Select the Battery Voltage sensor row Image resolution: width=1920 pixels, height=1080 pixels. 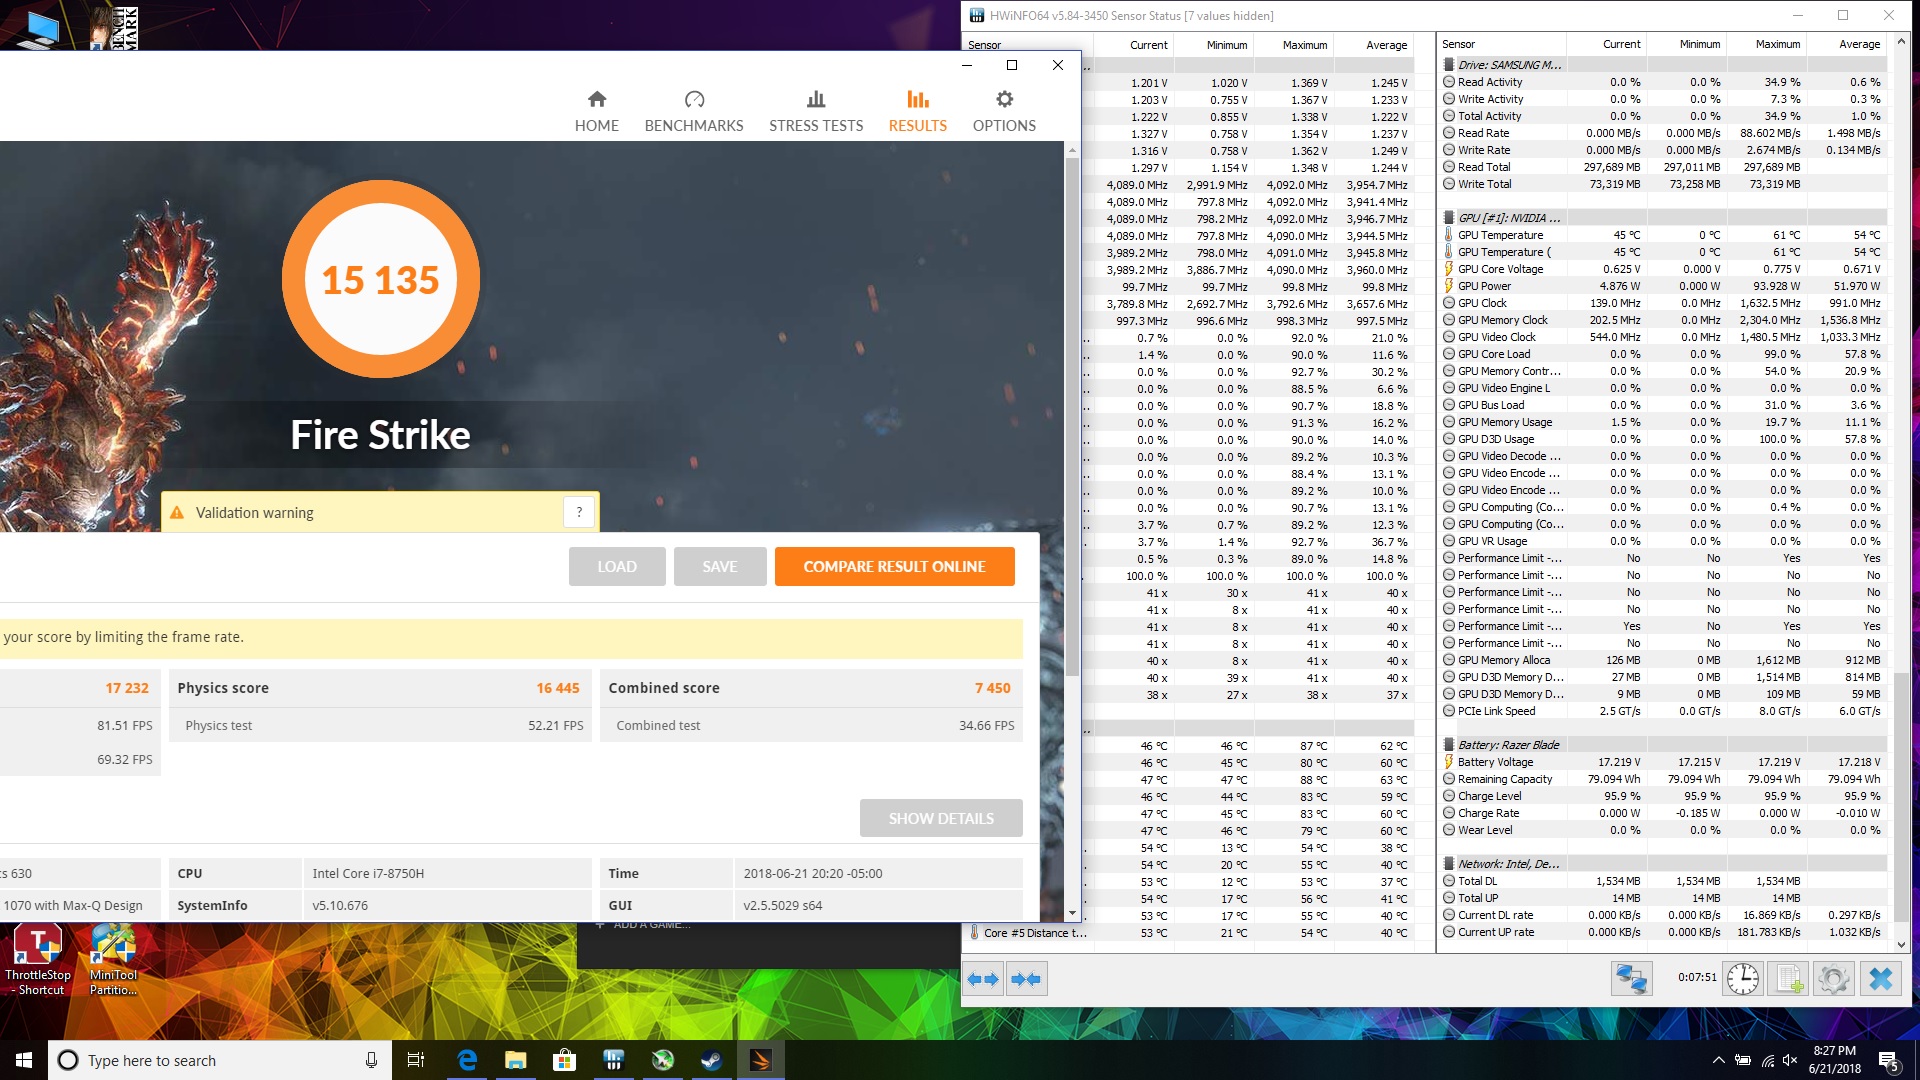1663,762
